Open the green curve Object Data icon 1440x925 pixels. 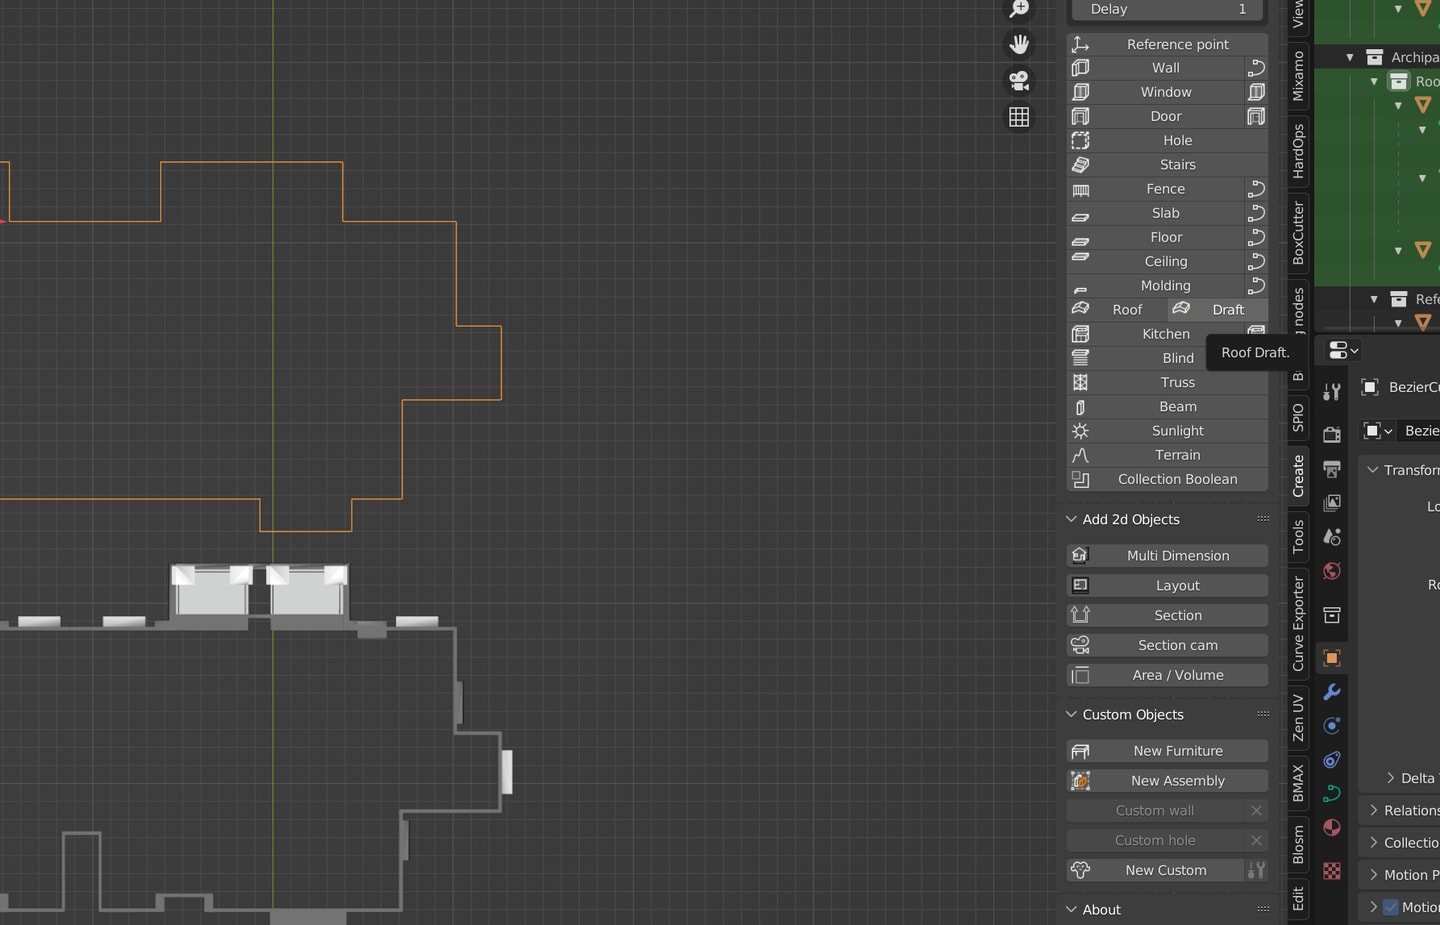(1332, 794)
